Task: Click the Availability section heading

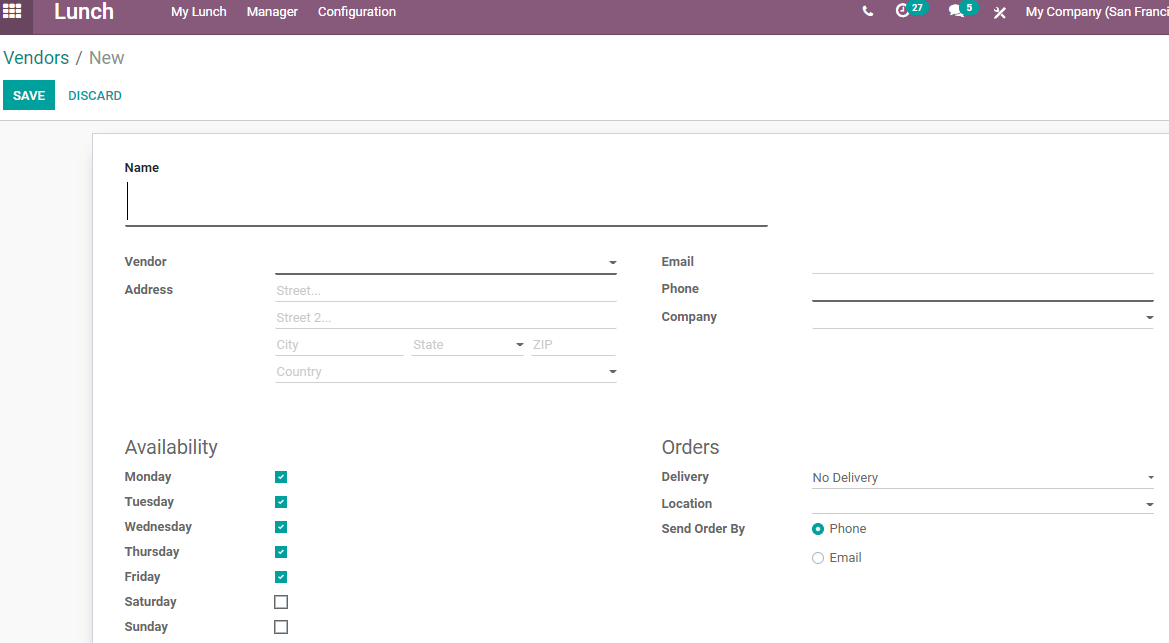Action: [x=171, y=447]
